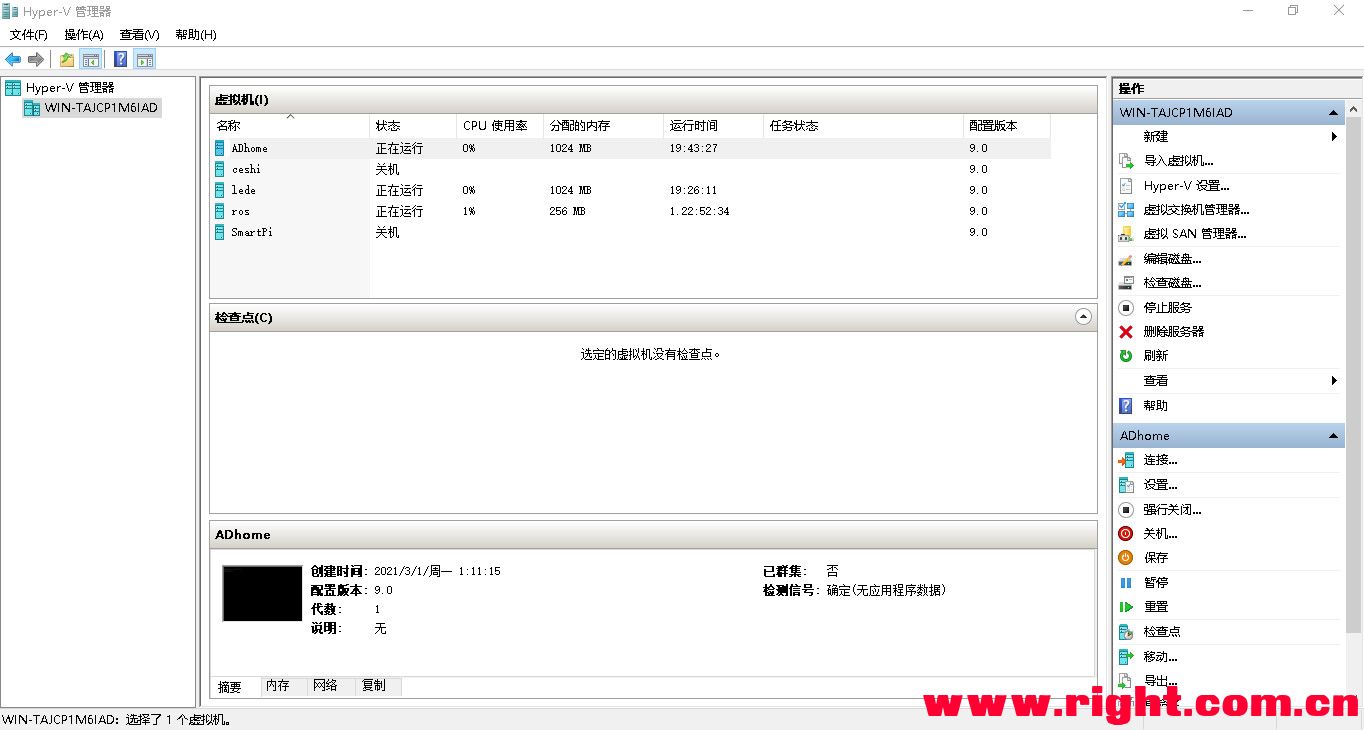The image size is (1364, 730).
Task: Click the 停止服务 stop icon
Action: (1126, 308)
